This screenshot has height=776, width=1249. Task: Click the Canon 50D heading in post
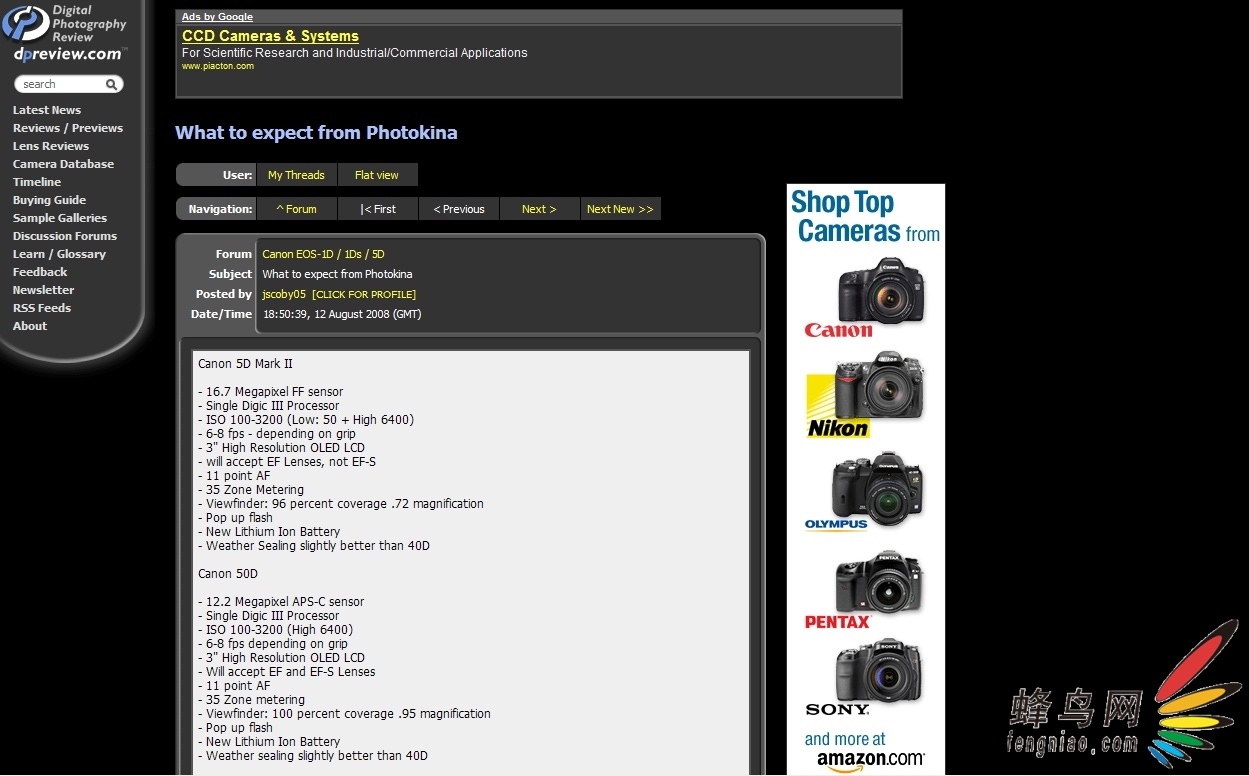point(228,574)
